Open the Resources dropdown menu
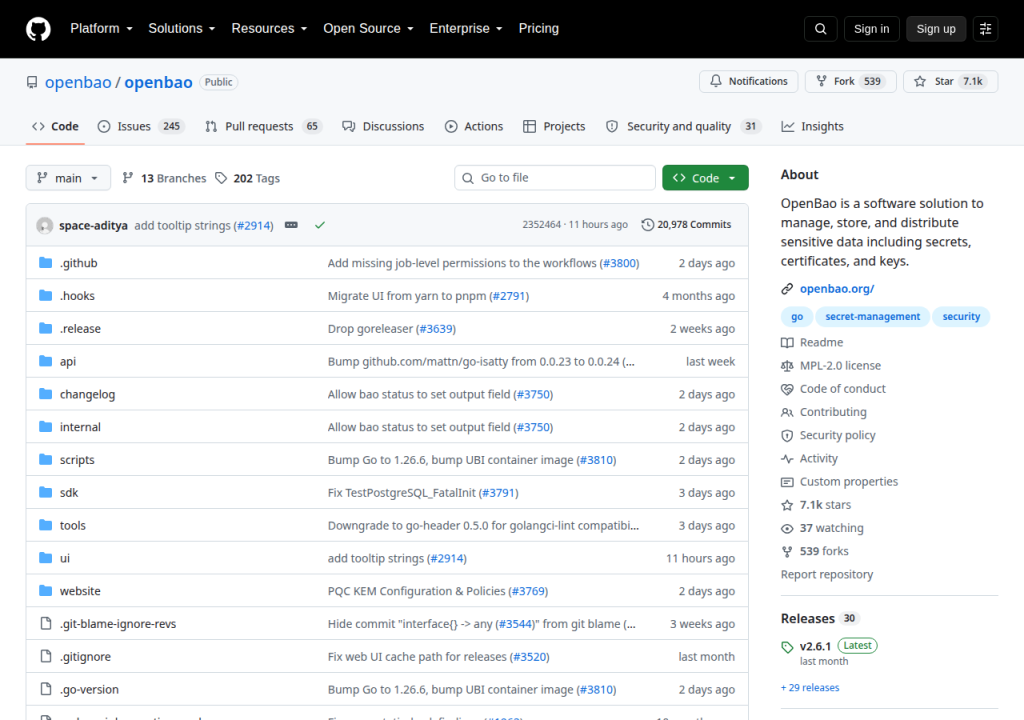Viewport: 1024px width, 720px height. [269, 29]
